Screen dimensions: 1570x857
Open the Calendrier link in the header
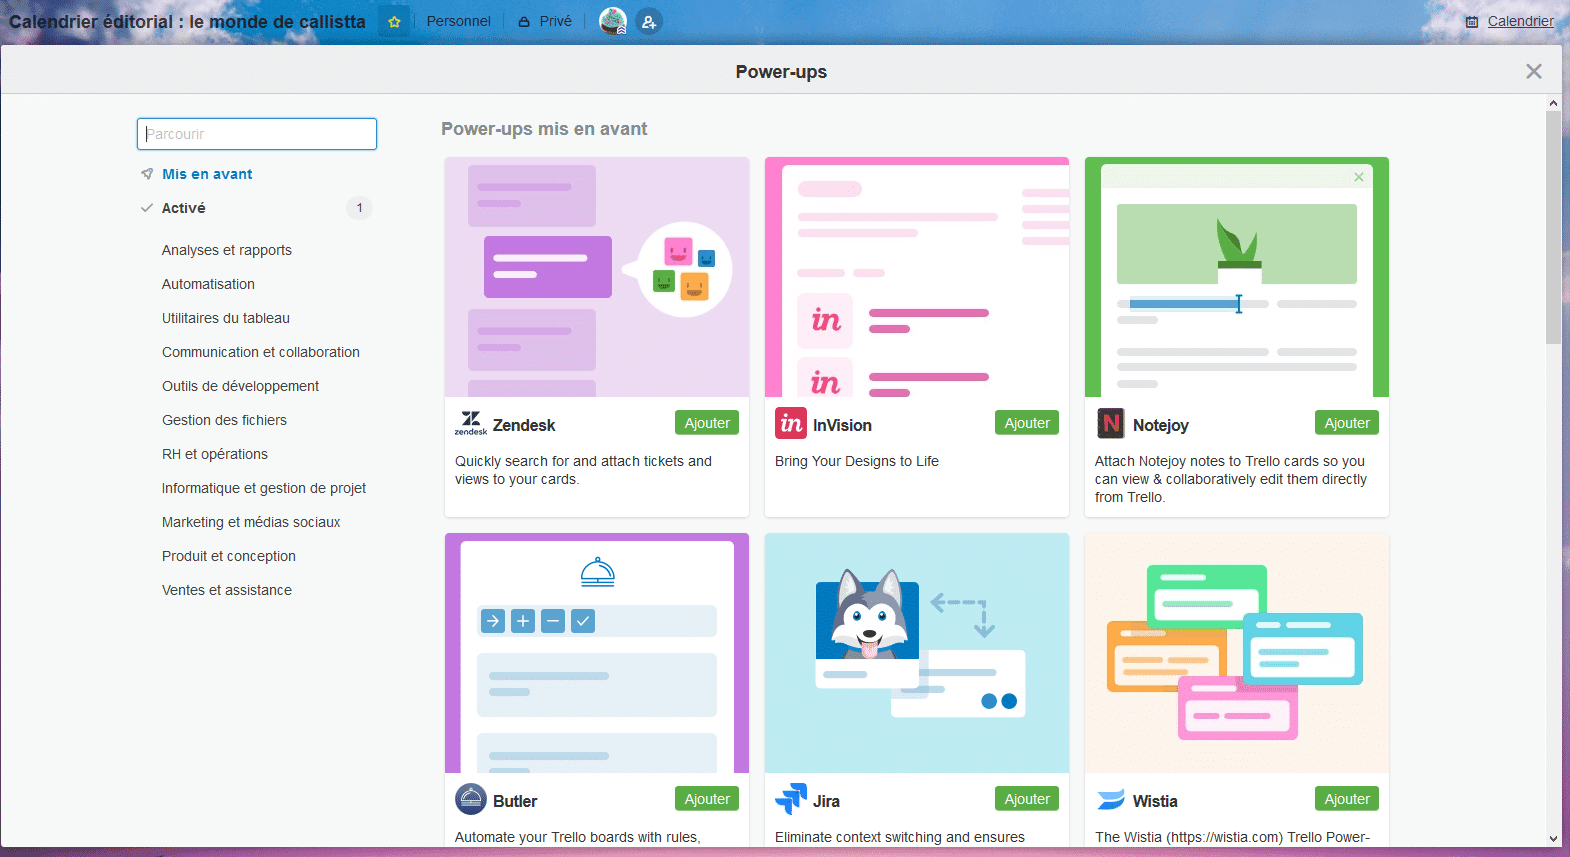(x=1510, y=21)
